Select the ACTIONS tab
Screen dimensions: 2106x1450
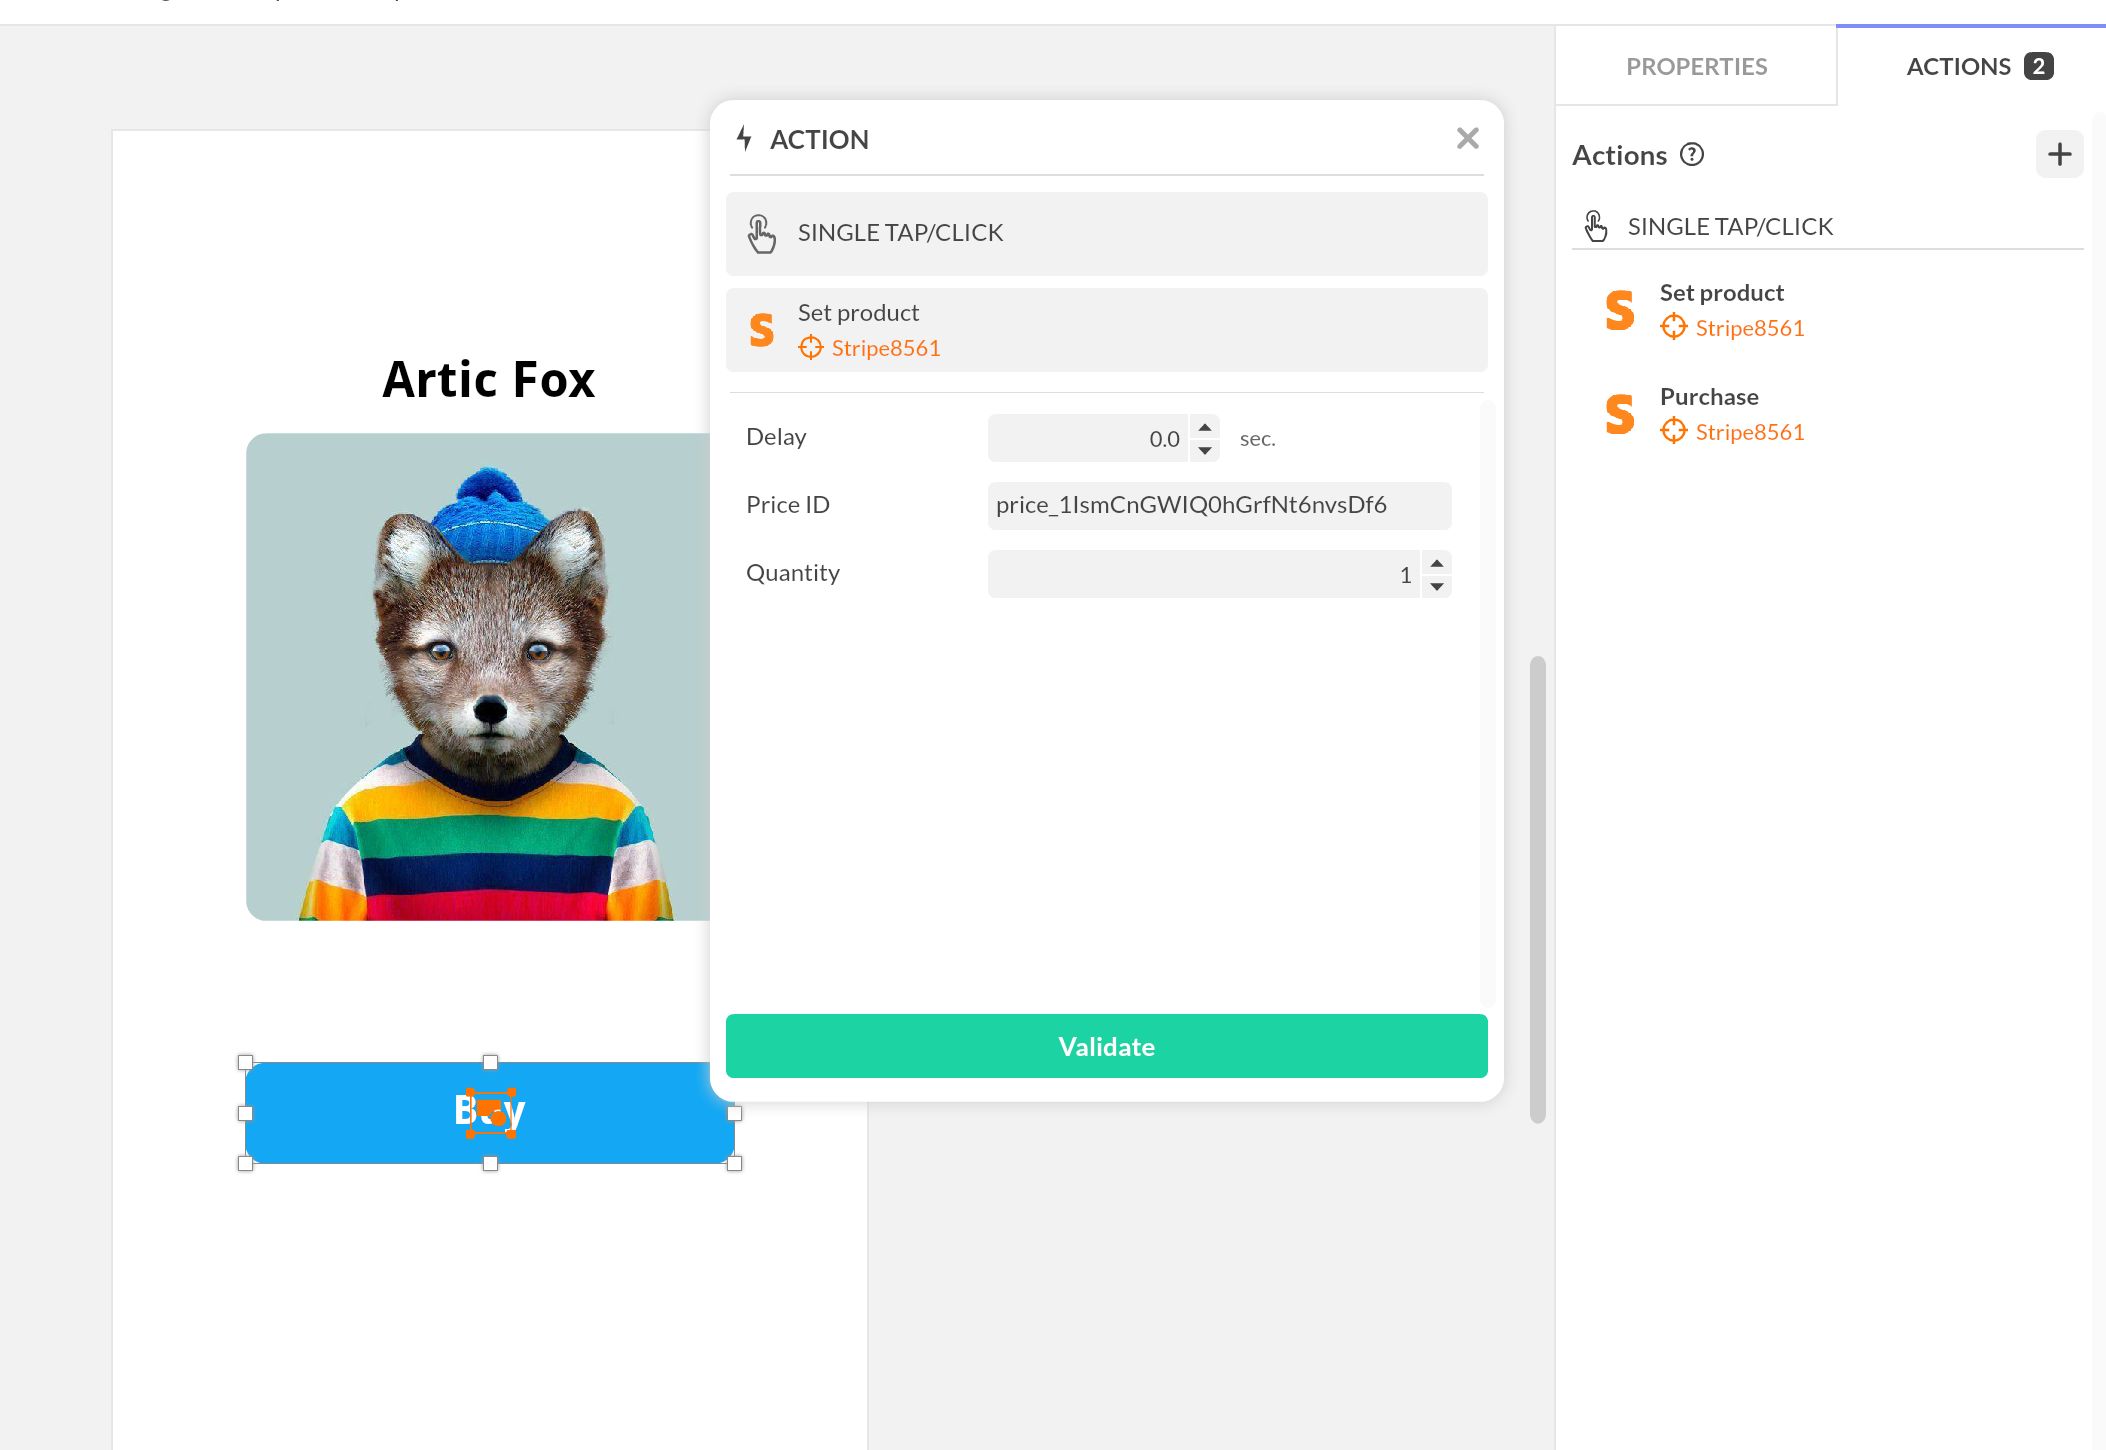point(1958,66)
